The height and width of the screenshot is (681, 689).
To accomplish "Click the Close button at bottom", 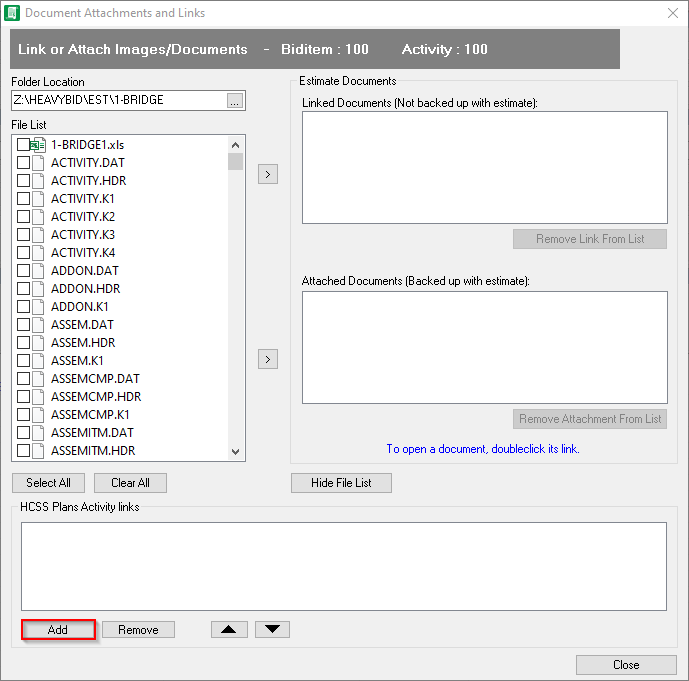I will pos(626,665).
